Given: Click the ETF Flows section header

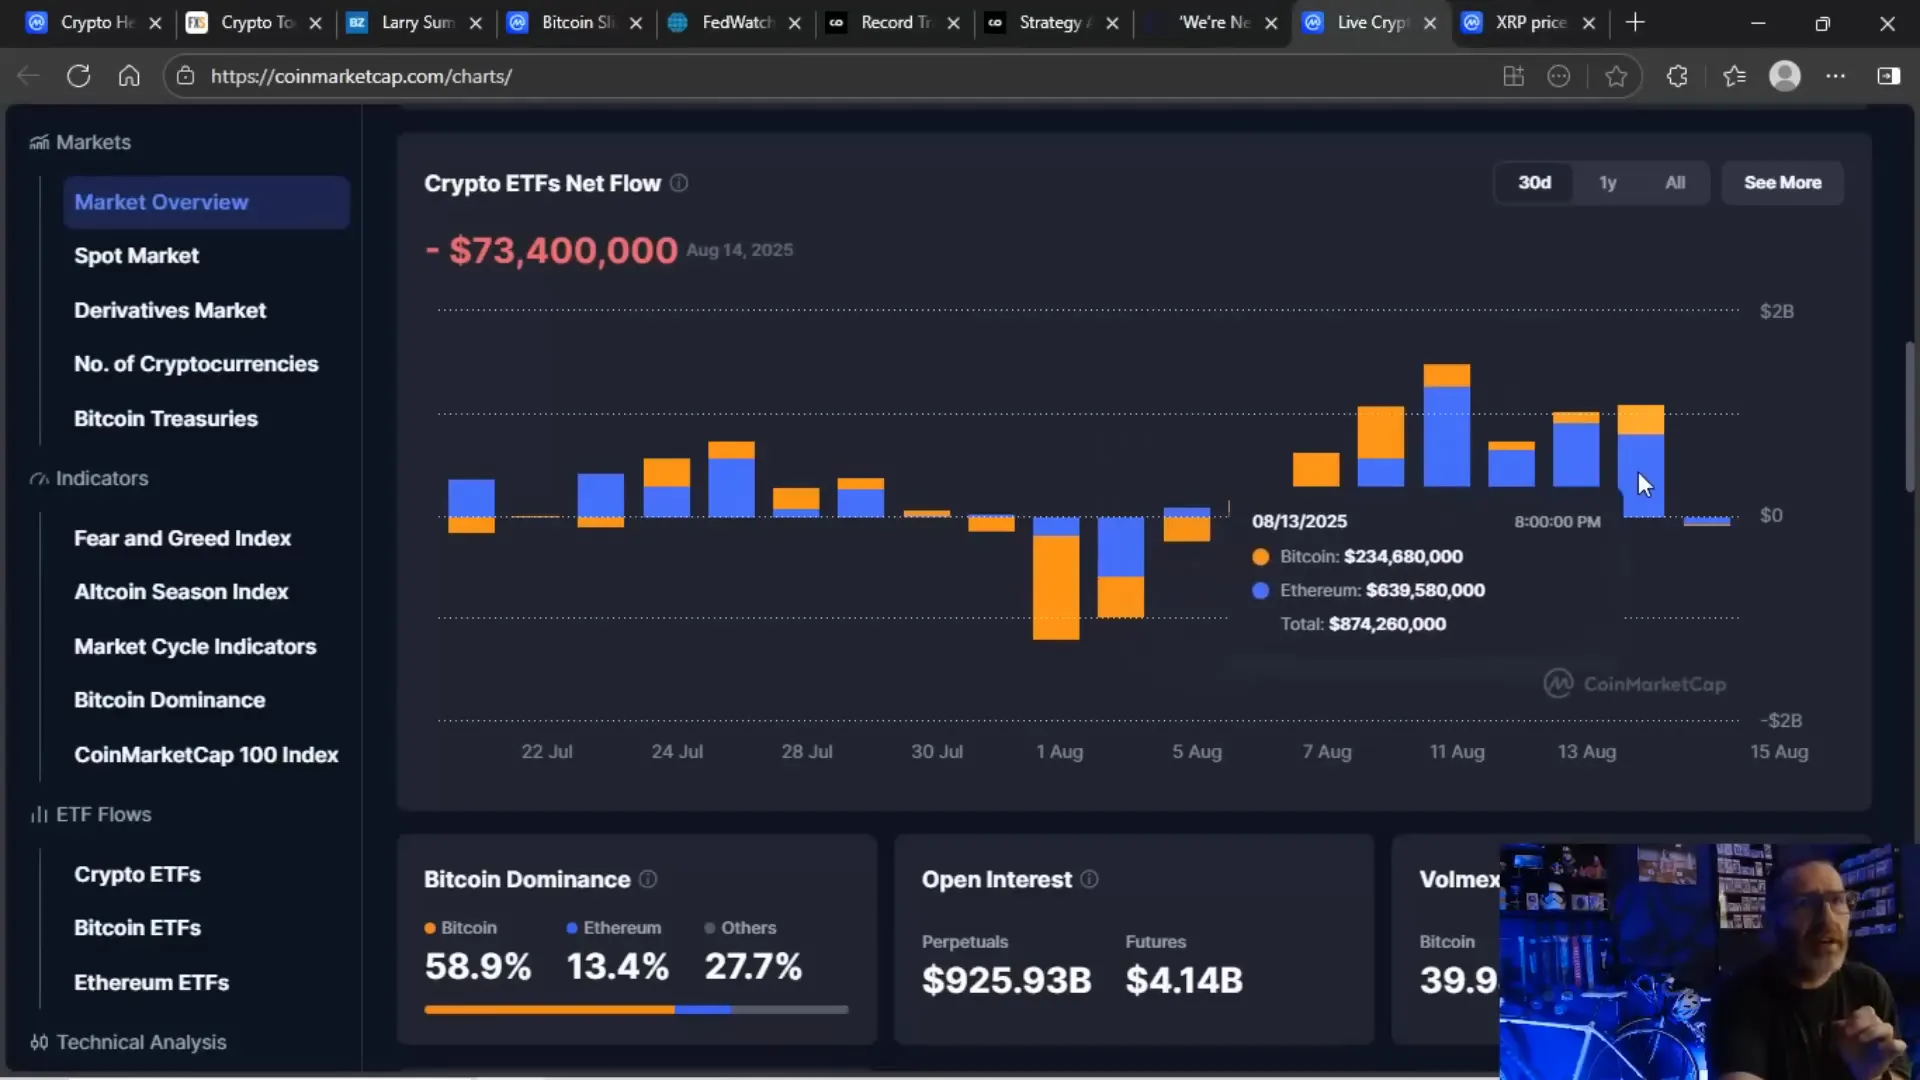Looking at the screenshot, I should [91, 814].
